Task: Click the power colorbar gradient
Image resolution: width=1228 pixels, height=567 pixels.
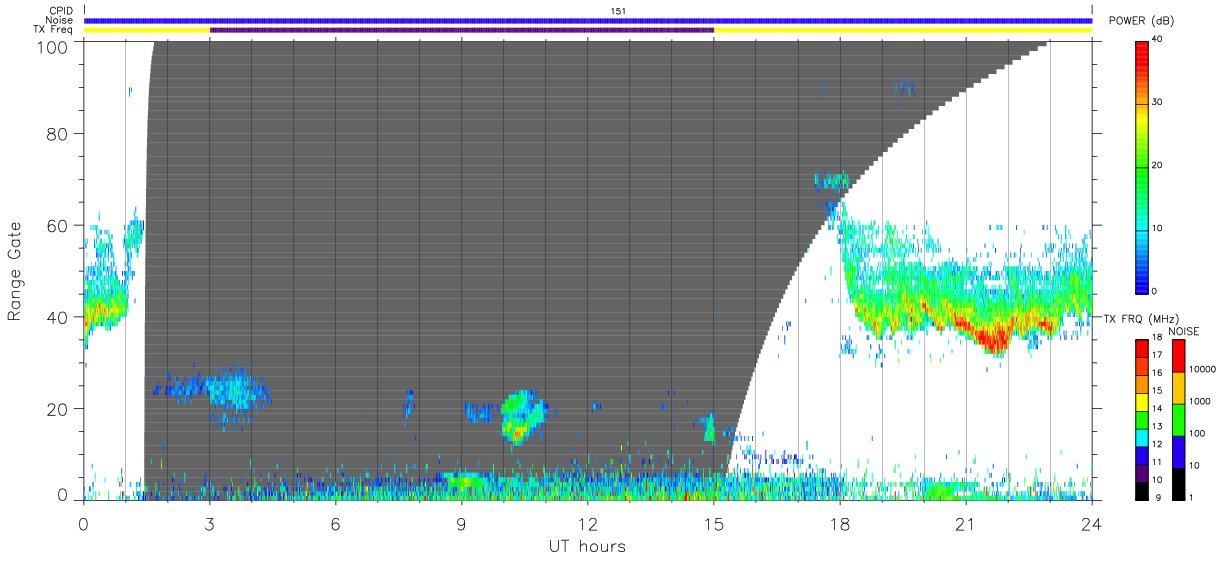Action: pos(1142,166)
